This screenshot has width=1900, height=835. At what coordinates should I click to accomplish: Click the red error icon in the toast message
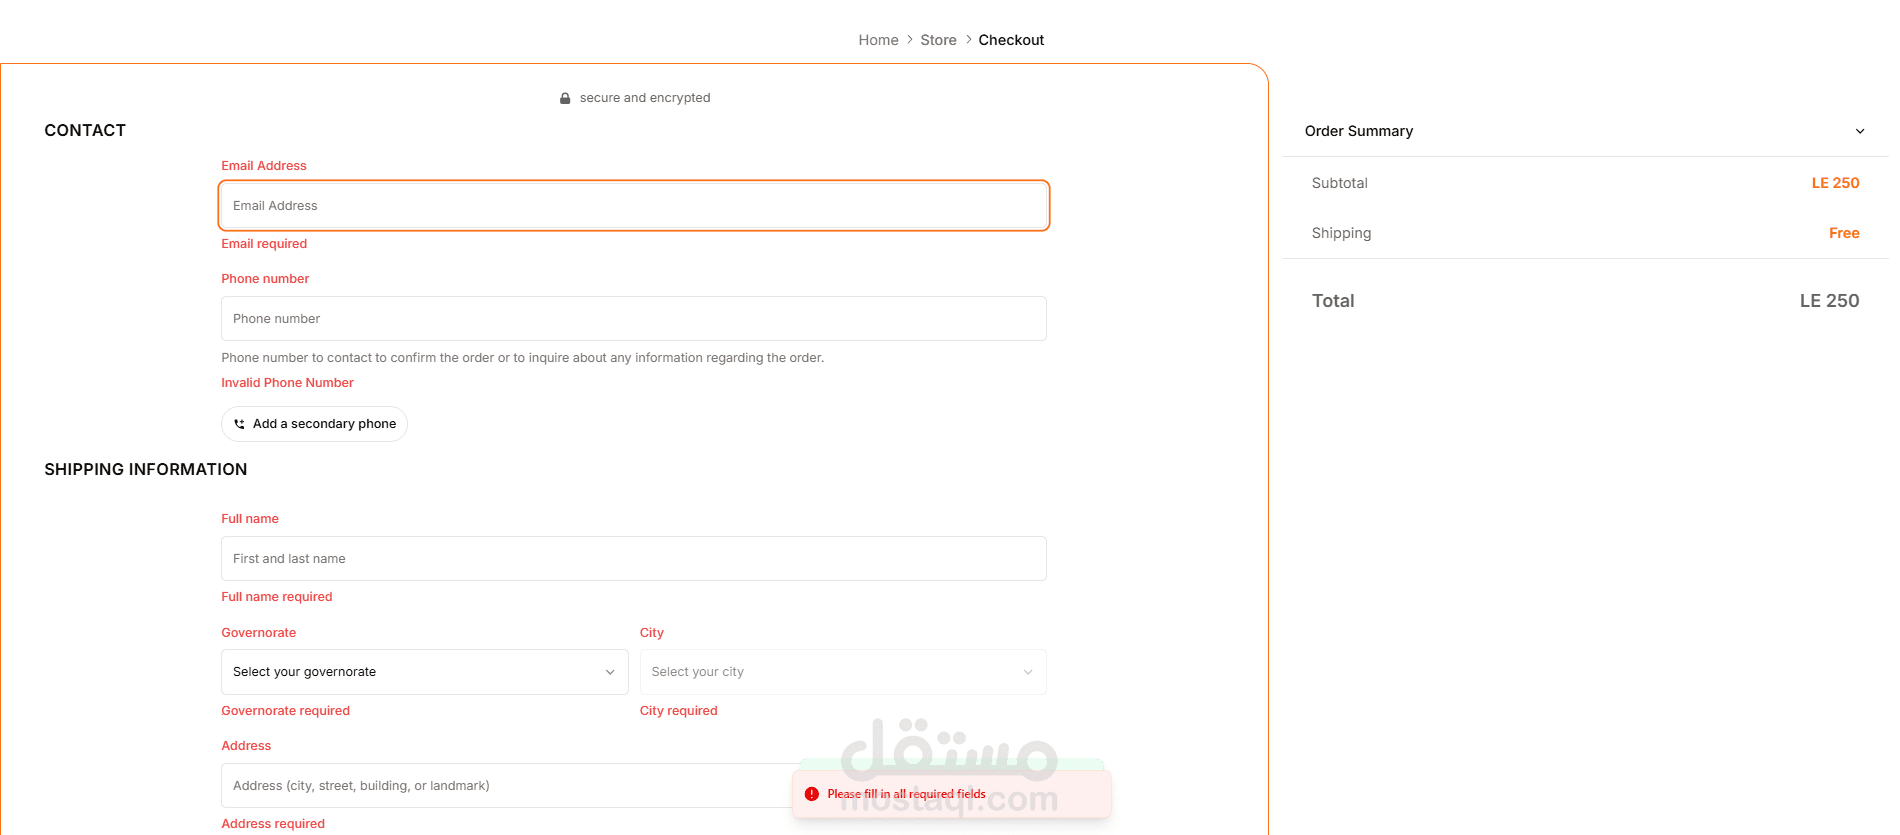[812, 794]
